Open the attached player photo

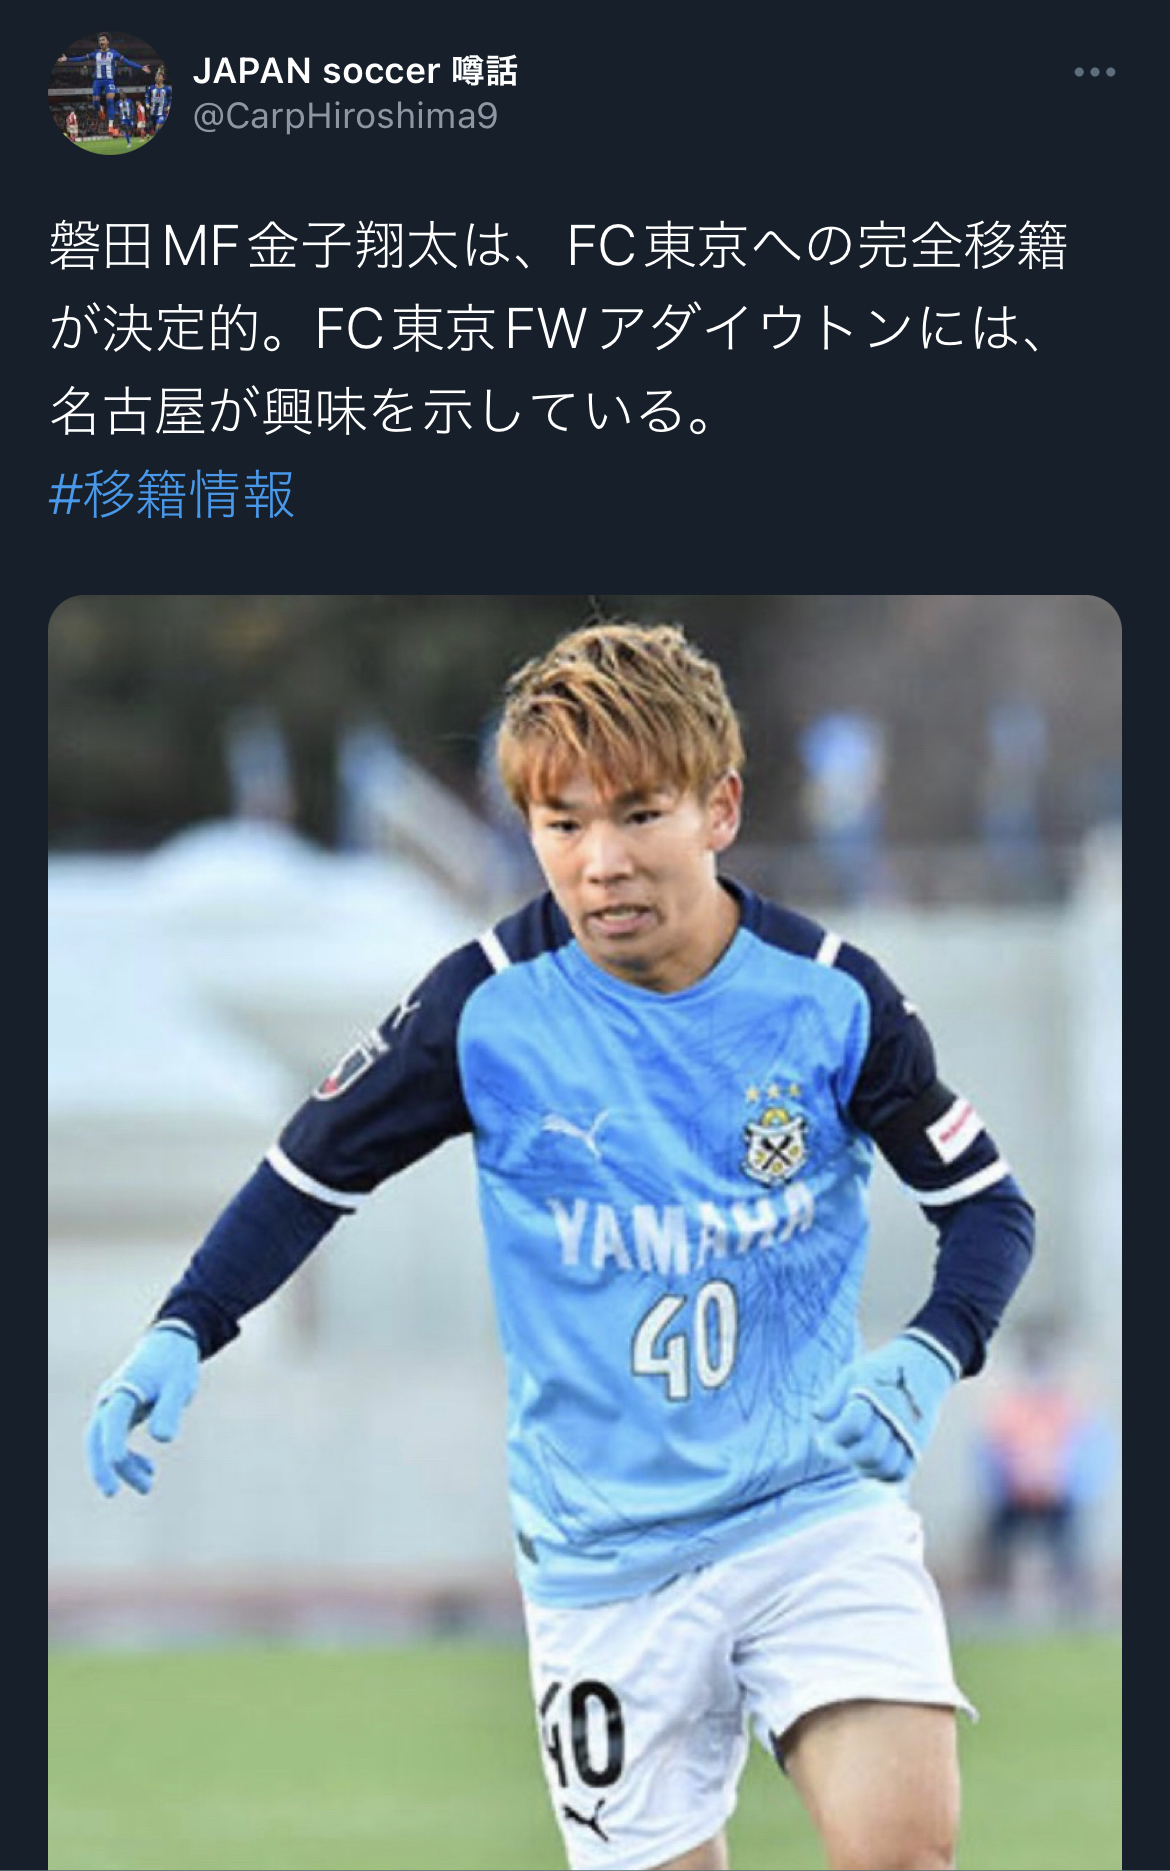pos(585,1232)
